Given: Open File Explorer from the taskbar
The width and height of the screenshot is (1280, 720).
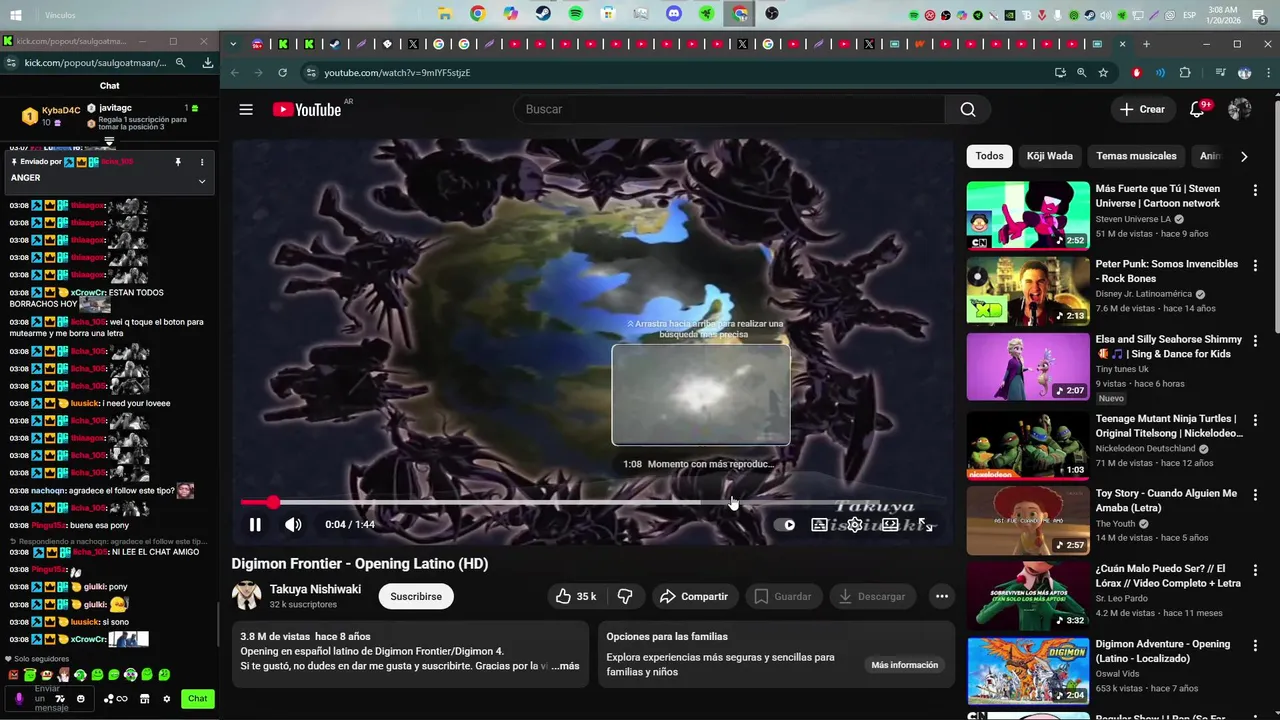Looking at the screenshot, I should 445,14.
